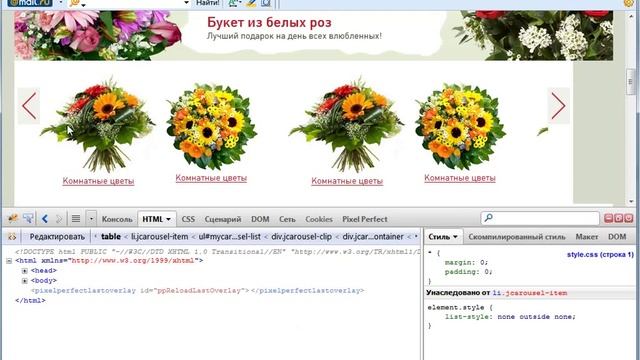Select the pixelperfectlastoverlay node
The width and height of the screenshot is (640, 360).
tap(198, 291)
